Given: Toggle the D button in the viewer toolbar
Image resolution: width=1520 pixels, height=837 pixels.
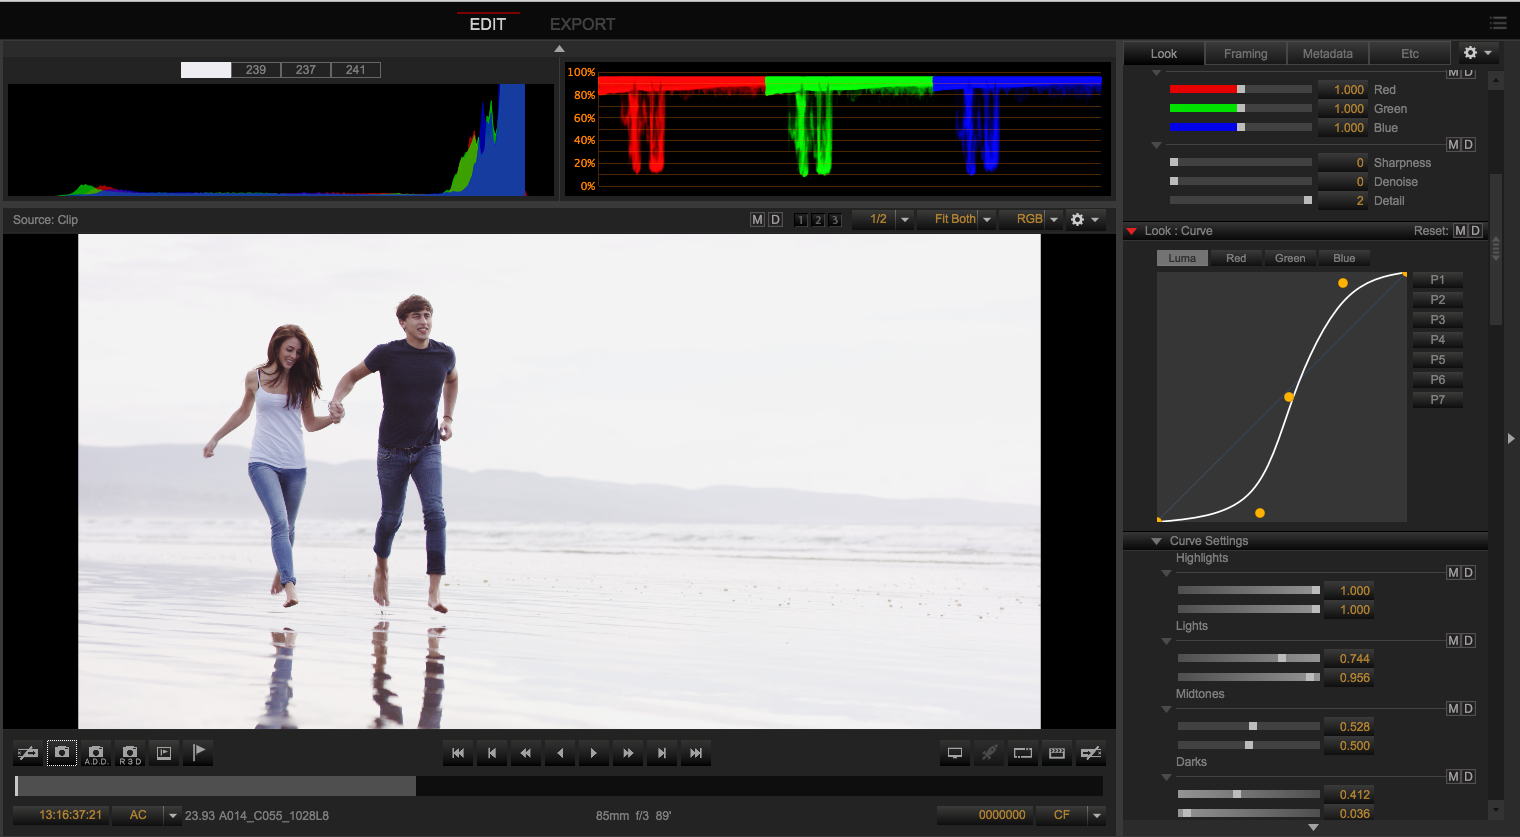Looking at the screenshot, I should point(775,219).
